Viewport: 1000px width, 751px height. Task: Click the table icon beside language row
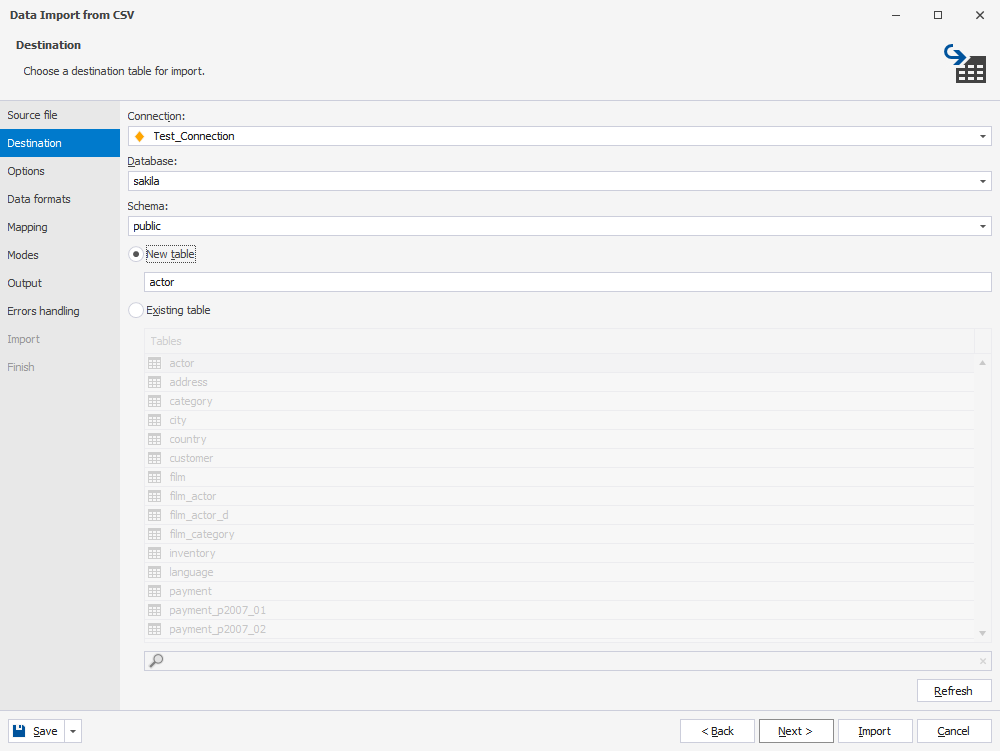154,572
